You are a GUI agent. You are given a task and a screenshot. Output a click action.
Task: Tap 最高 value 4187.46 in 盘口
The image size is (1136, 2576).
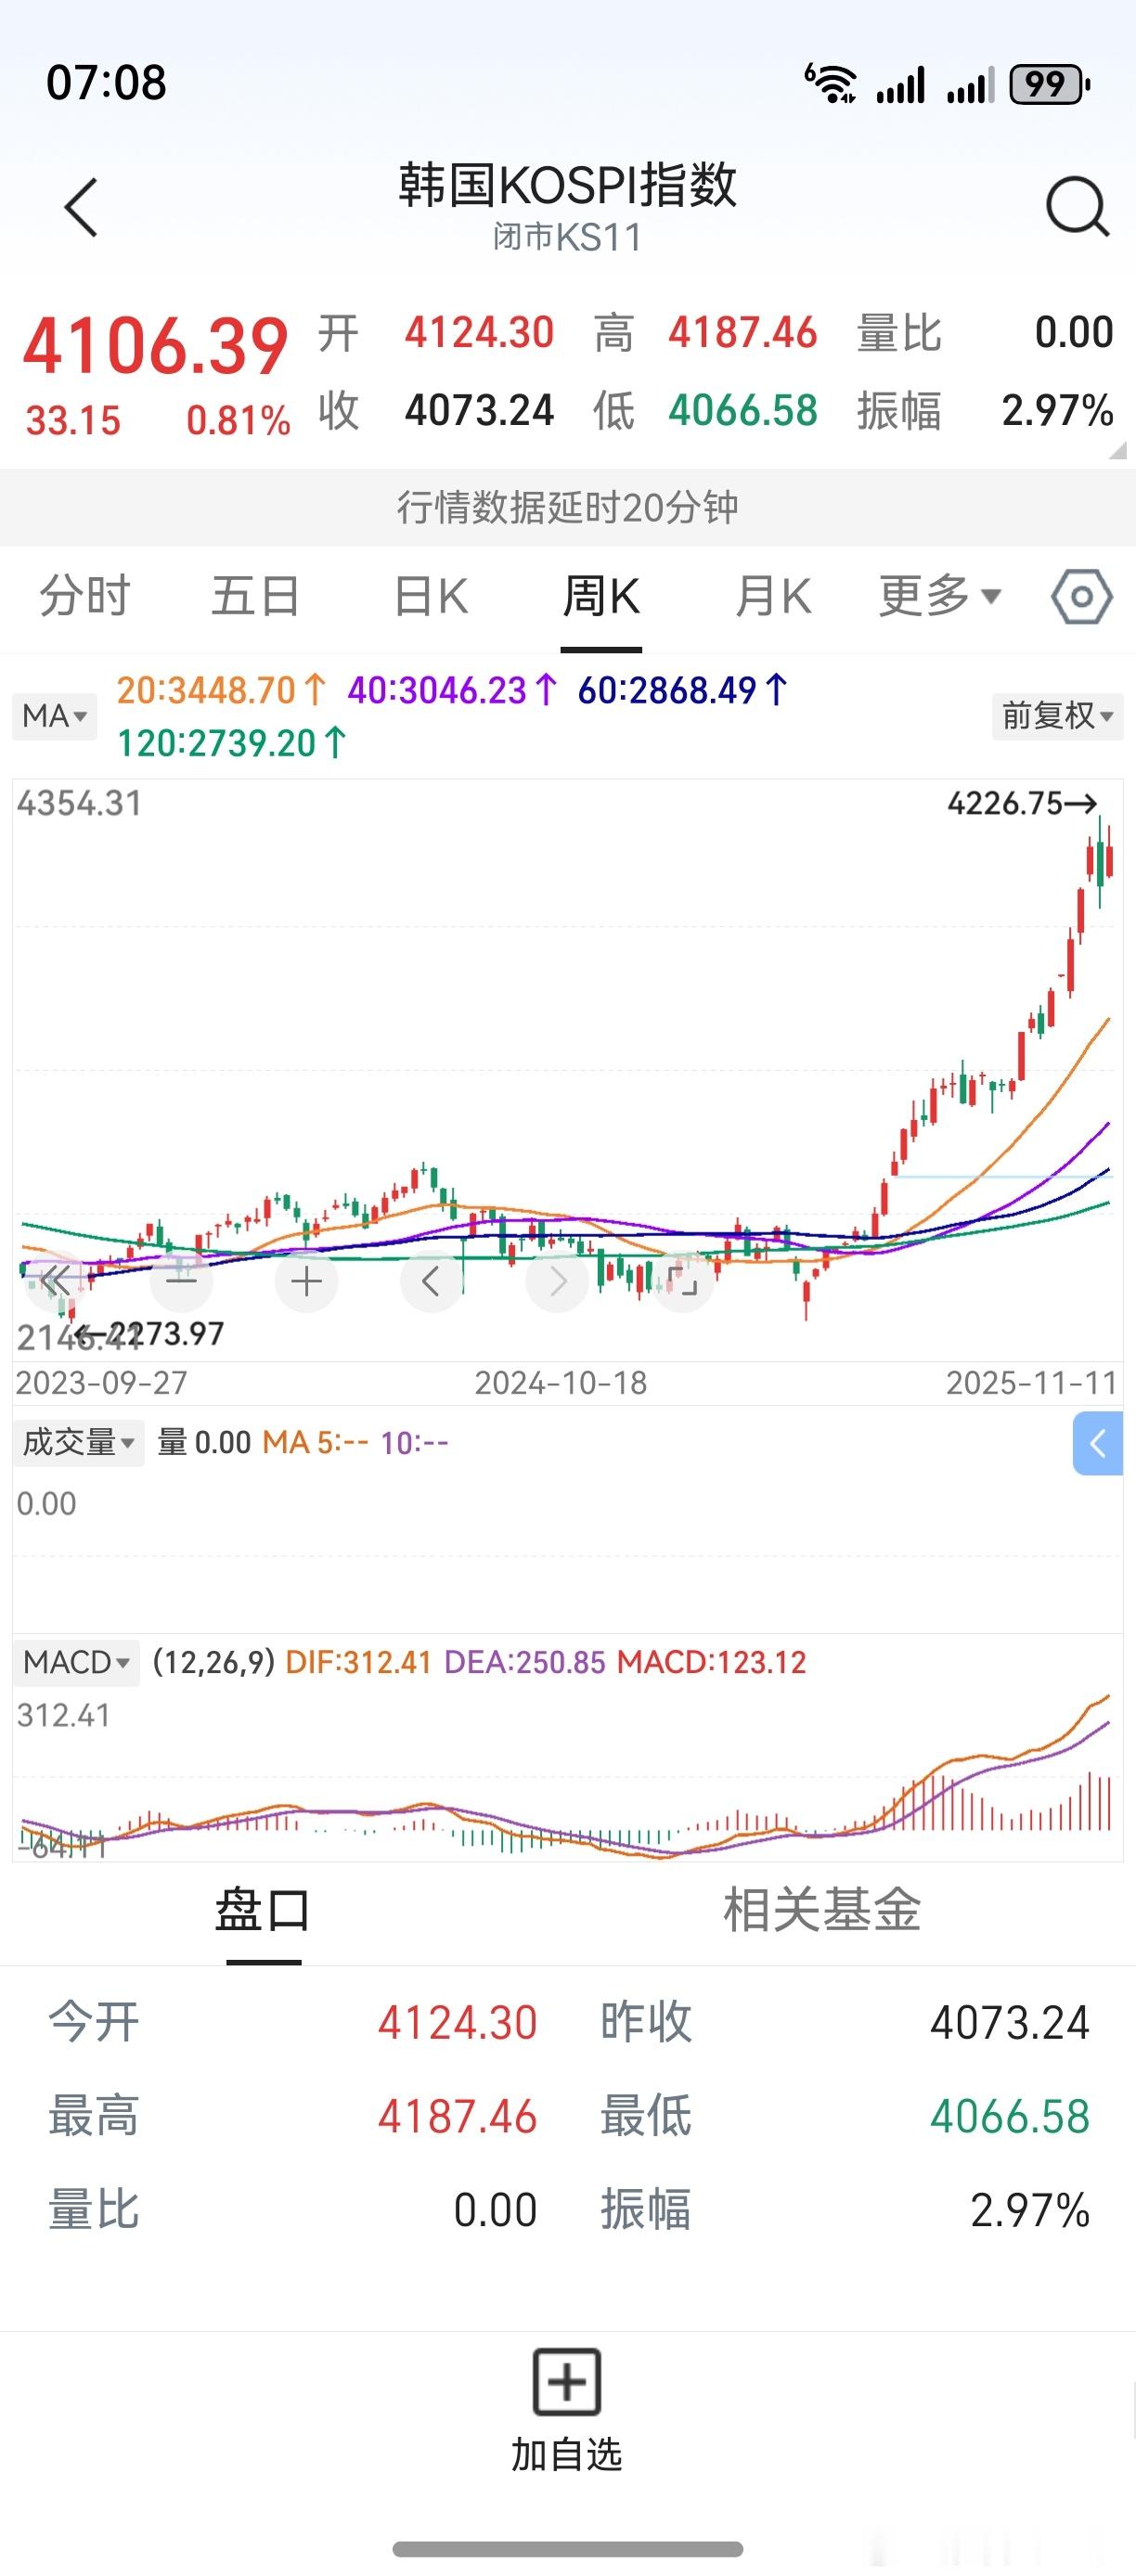(457, 2117)
